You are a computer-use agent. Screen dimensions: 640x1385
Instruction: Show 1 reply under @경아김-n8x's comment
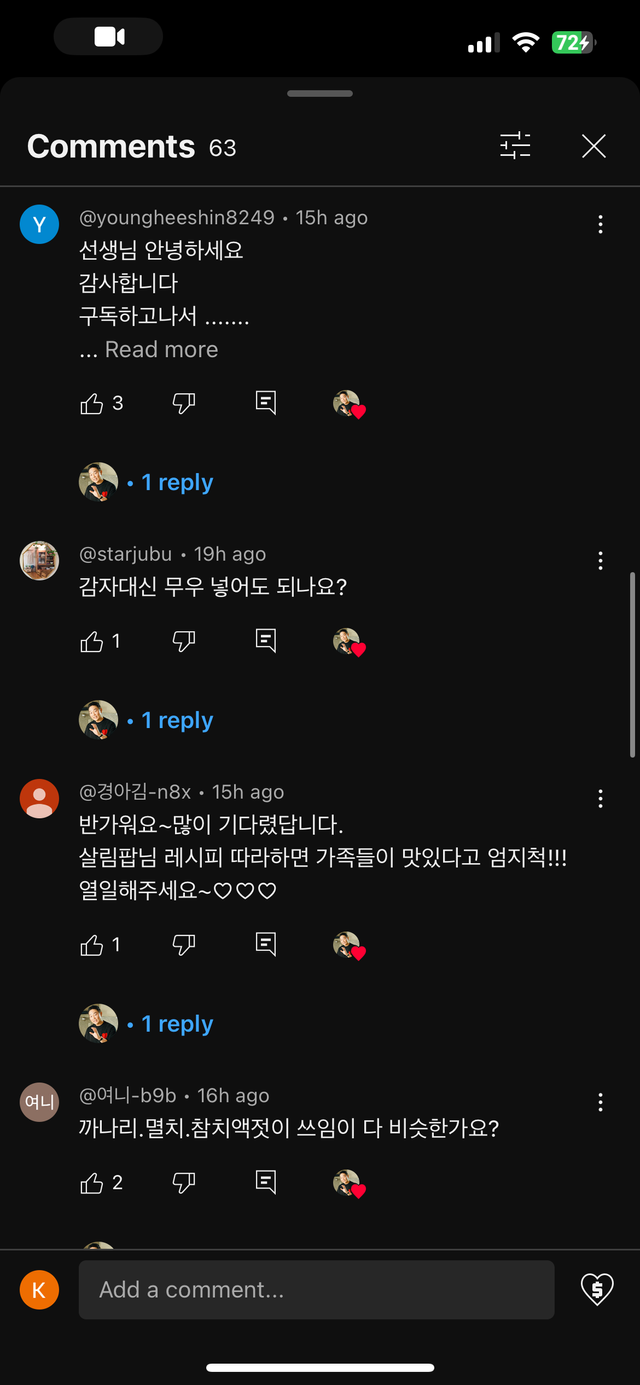click(177, 1025)
